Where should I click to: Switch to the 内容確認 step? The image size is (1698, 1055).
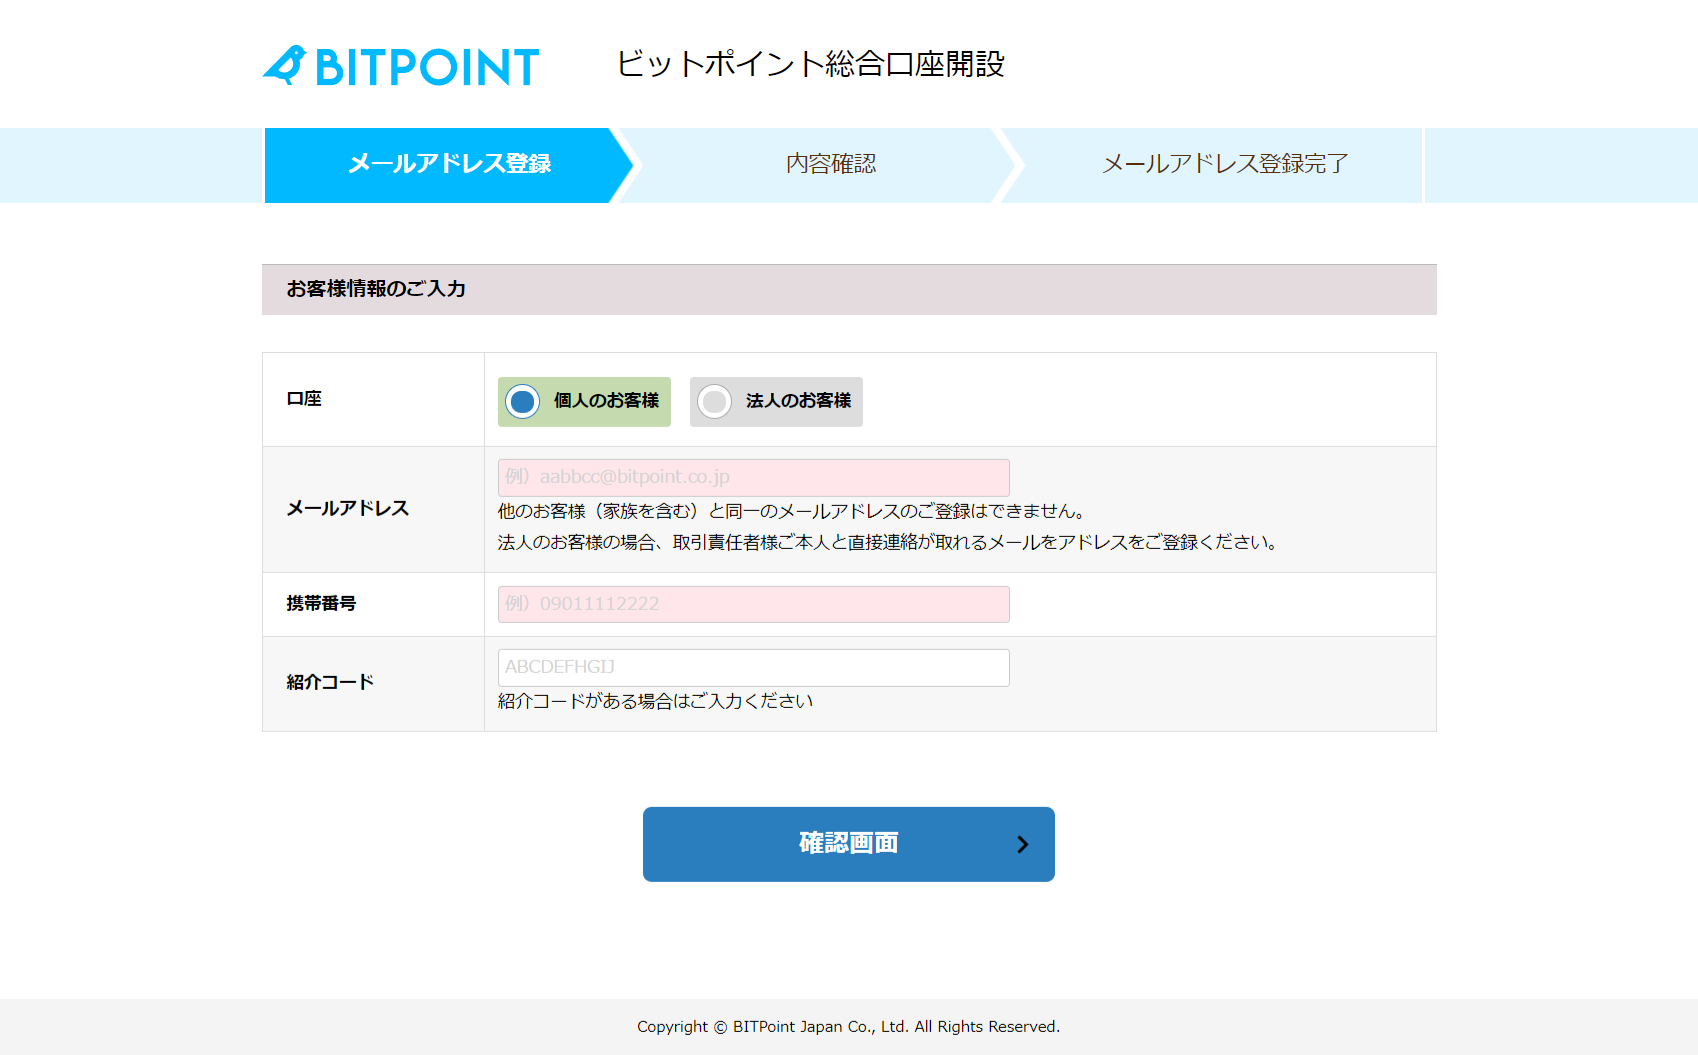point(831,164)
